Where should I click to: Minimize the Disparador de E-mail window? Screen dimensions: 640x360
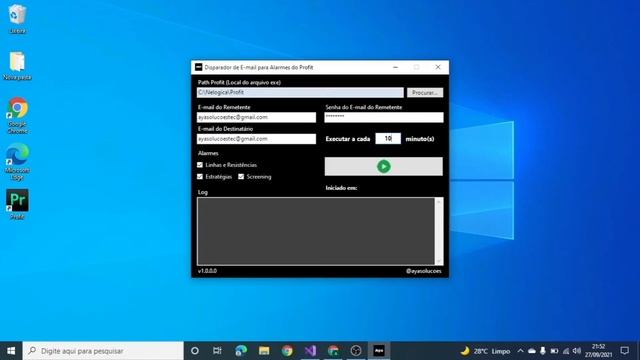click(x=395, y=67)
